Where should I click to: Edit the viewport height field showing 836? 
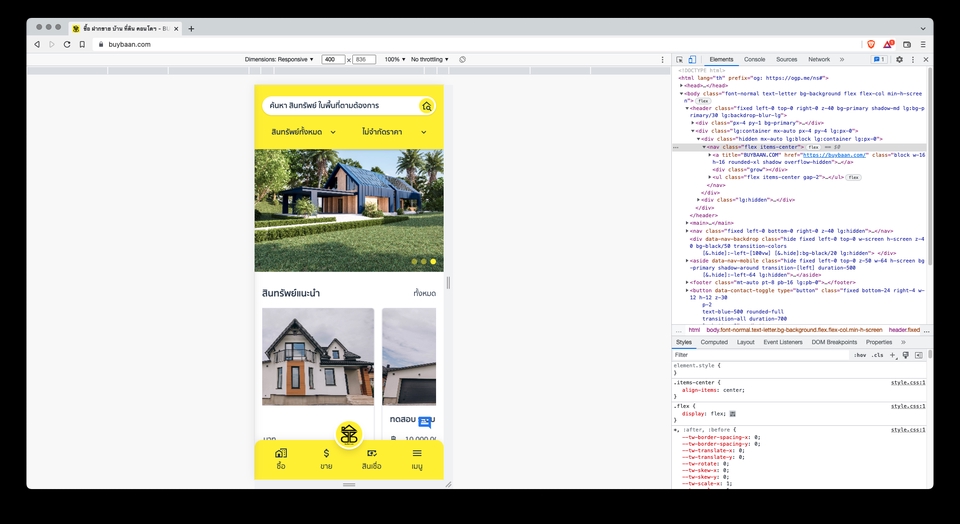click(364, 59)
